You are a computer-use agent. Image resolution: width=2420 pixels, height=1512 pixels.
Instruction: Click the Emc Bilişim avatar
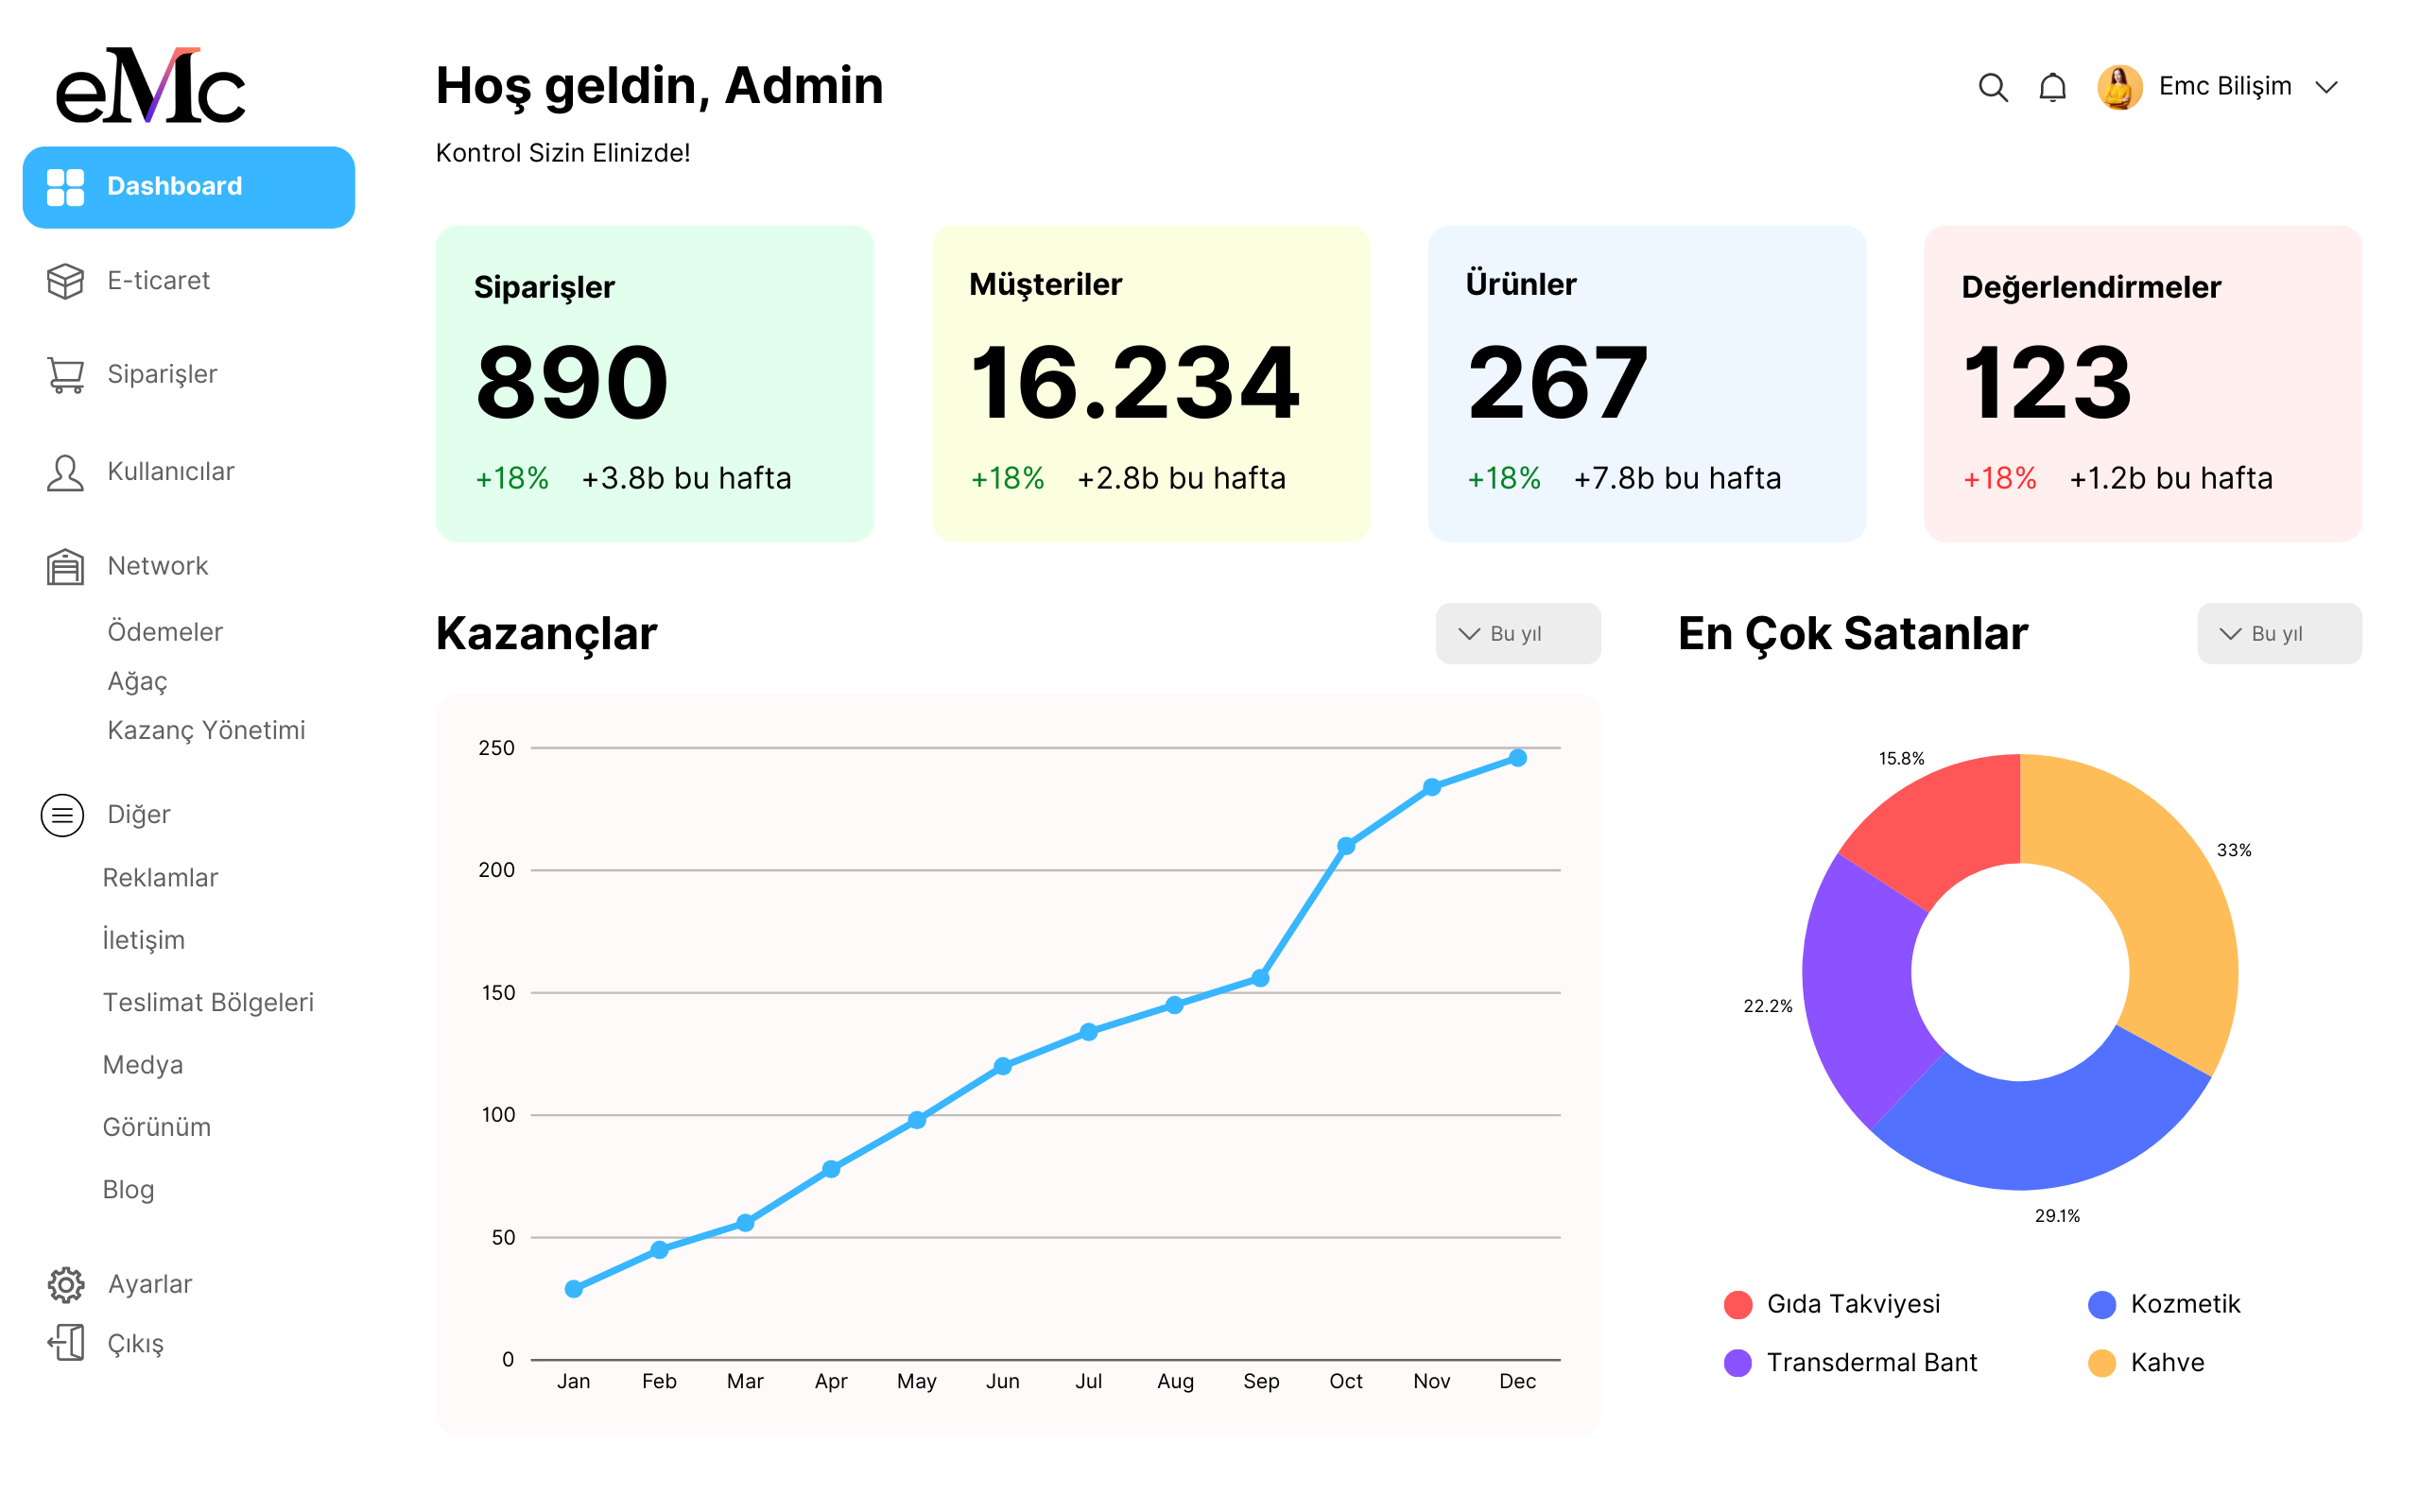click(2119, 87)
